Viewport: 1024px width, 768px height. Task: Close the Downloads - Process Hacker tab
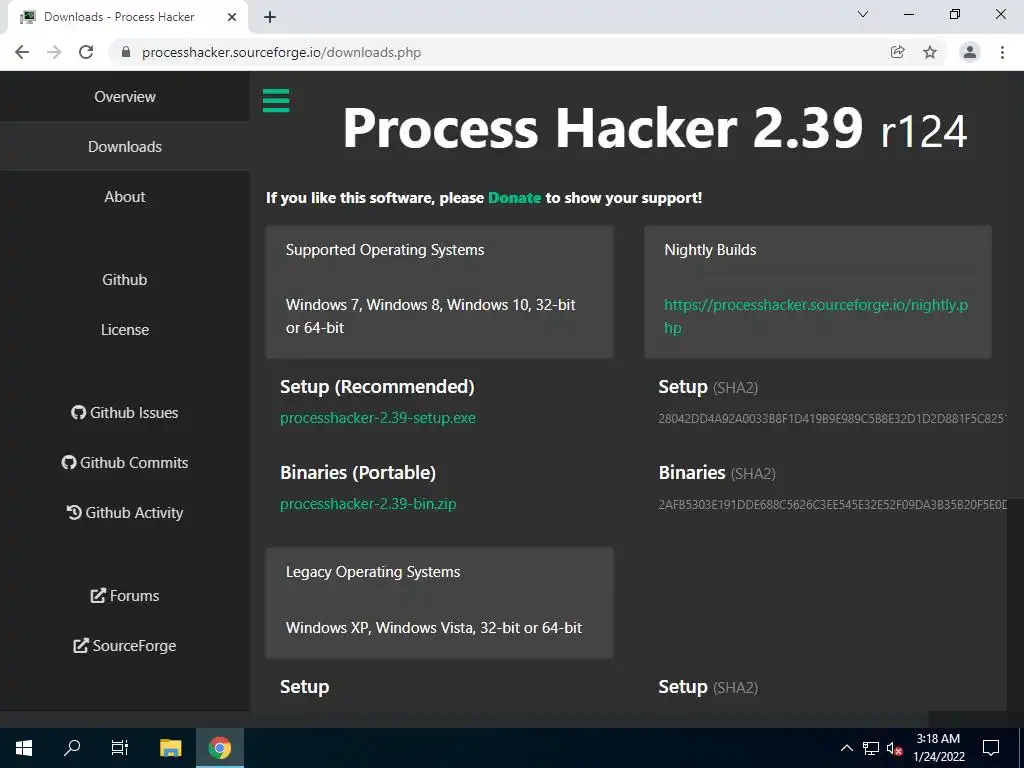[232, 17]
